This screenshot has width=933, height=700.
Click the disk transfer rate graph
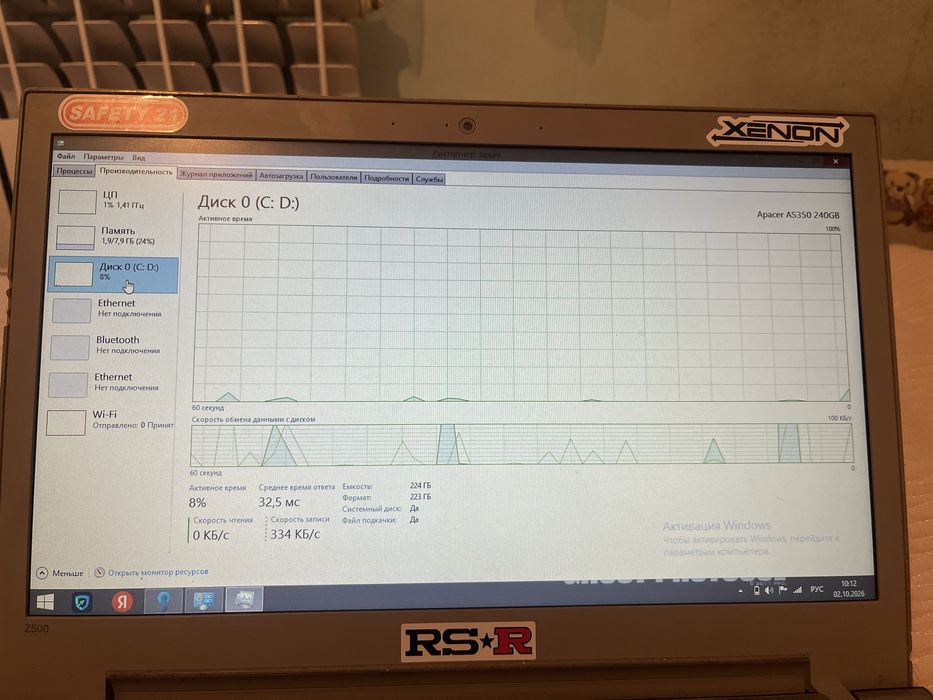coord(522,445)
